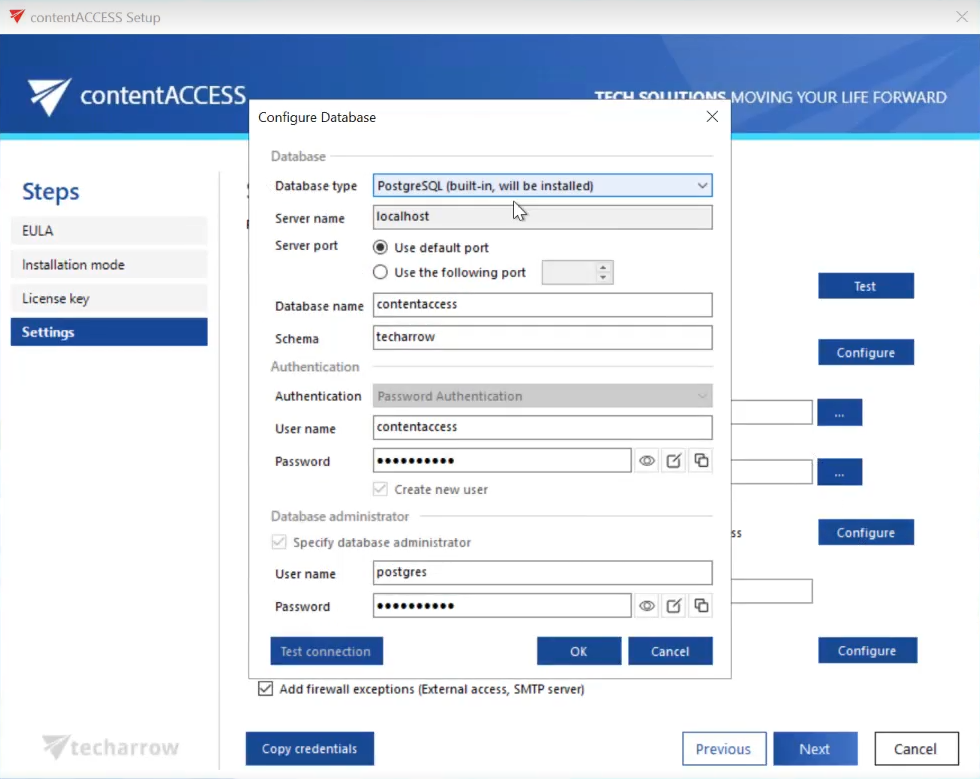Screen dimensions: 980x779
Task: Copy administrator password using copy icon
Action: coord(701,606)
